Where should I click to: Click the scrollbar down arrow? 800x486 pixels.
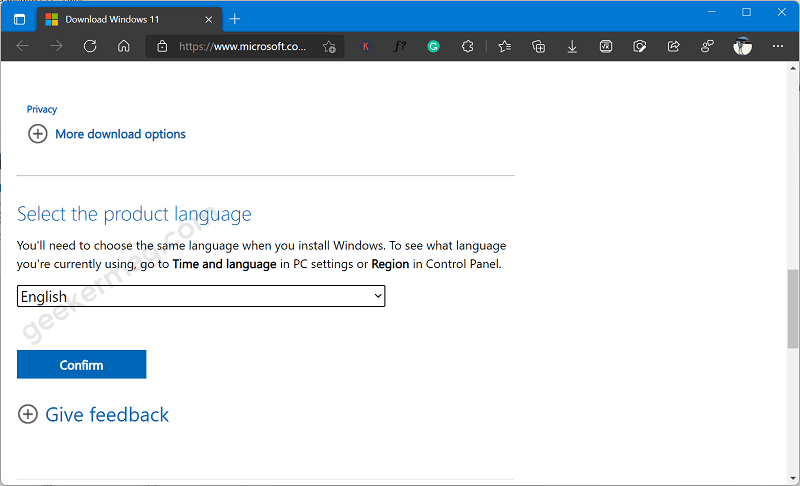[x=793, y=478]
